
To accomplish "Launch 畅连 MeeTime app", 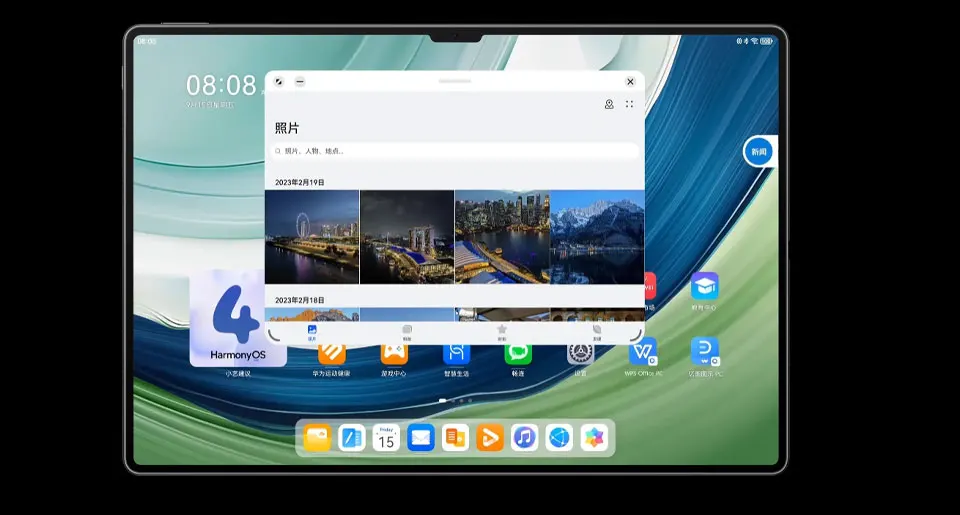I will [518, 354].
